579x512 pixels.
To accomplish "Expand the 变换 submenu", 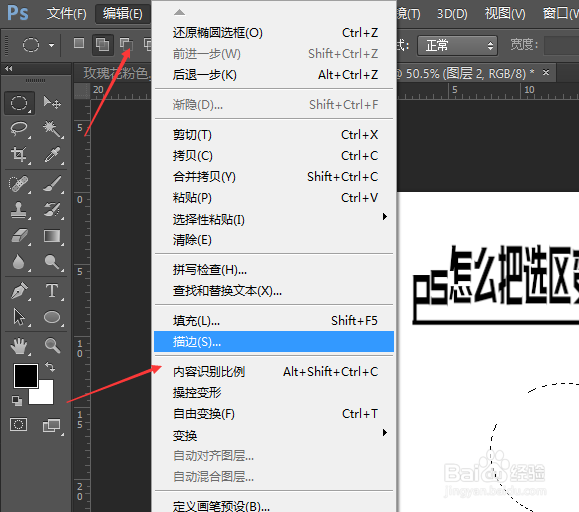I will [x=274, y=435].
